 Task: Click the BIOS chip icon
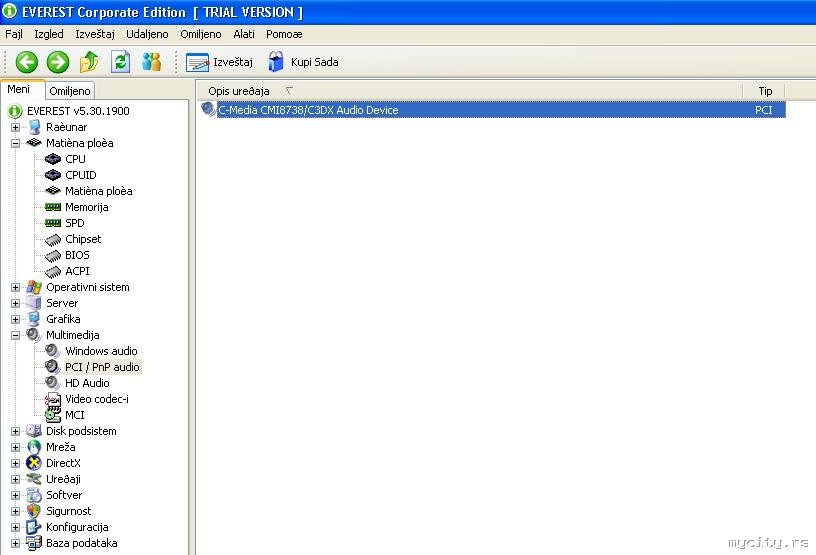pos(53,256)
